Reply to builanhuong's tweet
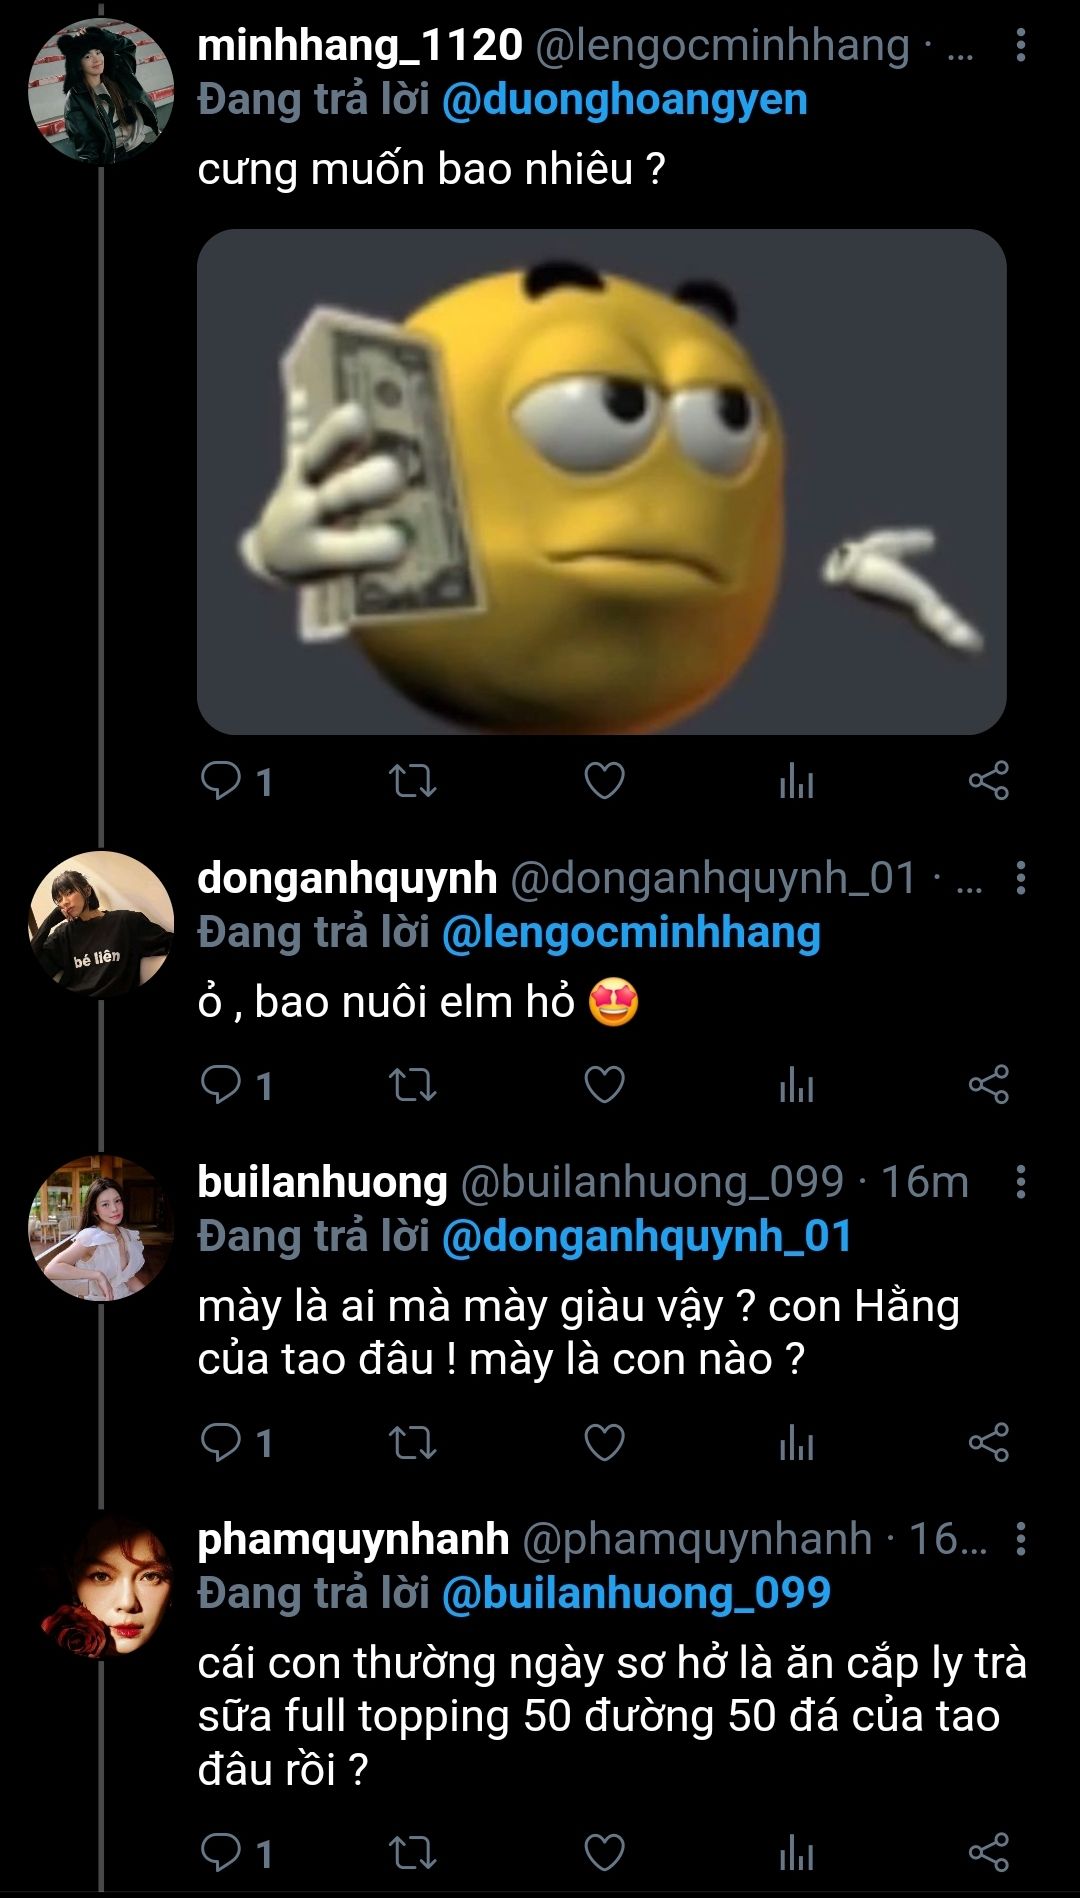Viewport: 1080px width, 1898px height. [221, 1443]
